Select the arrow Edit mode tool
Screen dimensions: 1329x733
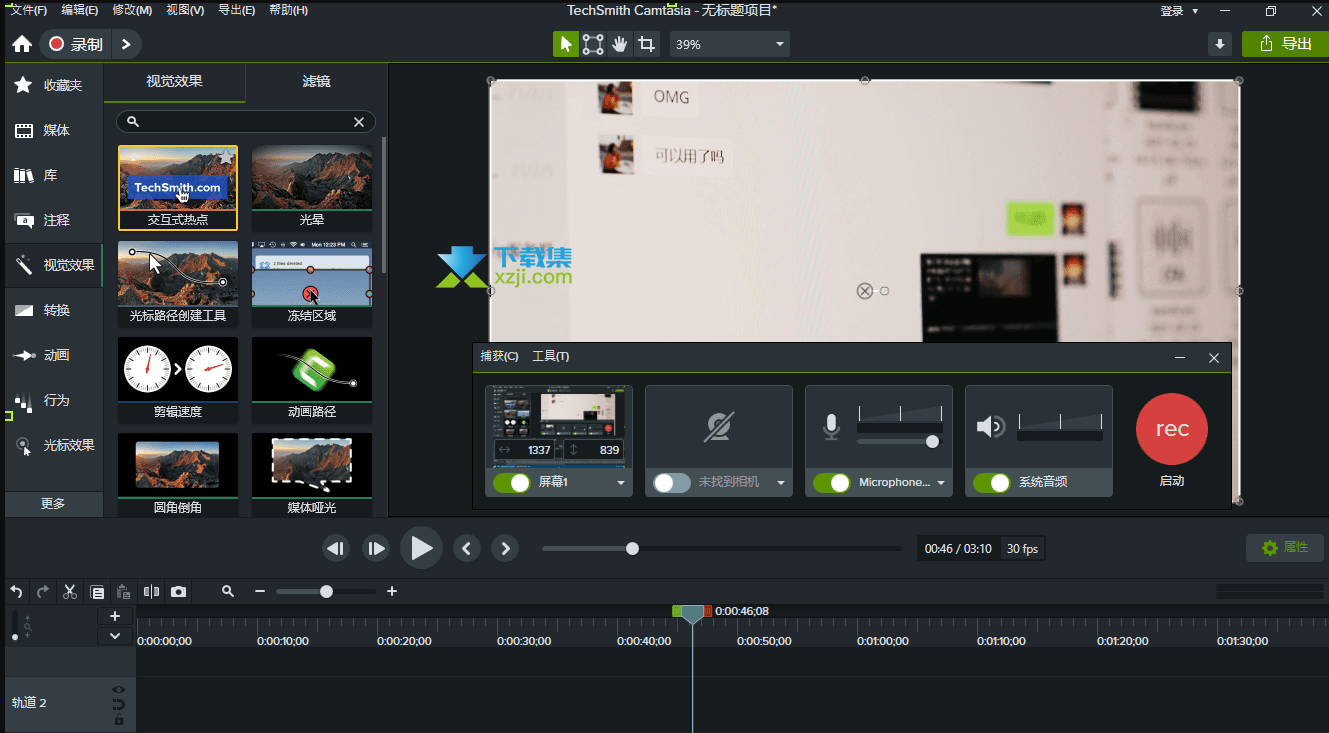566,44
